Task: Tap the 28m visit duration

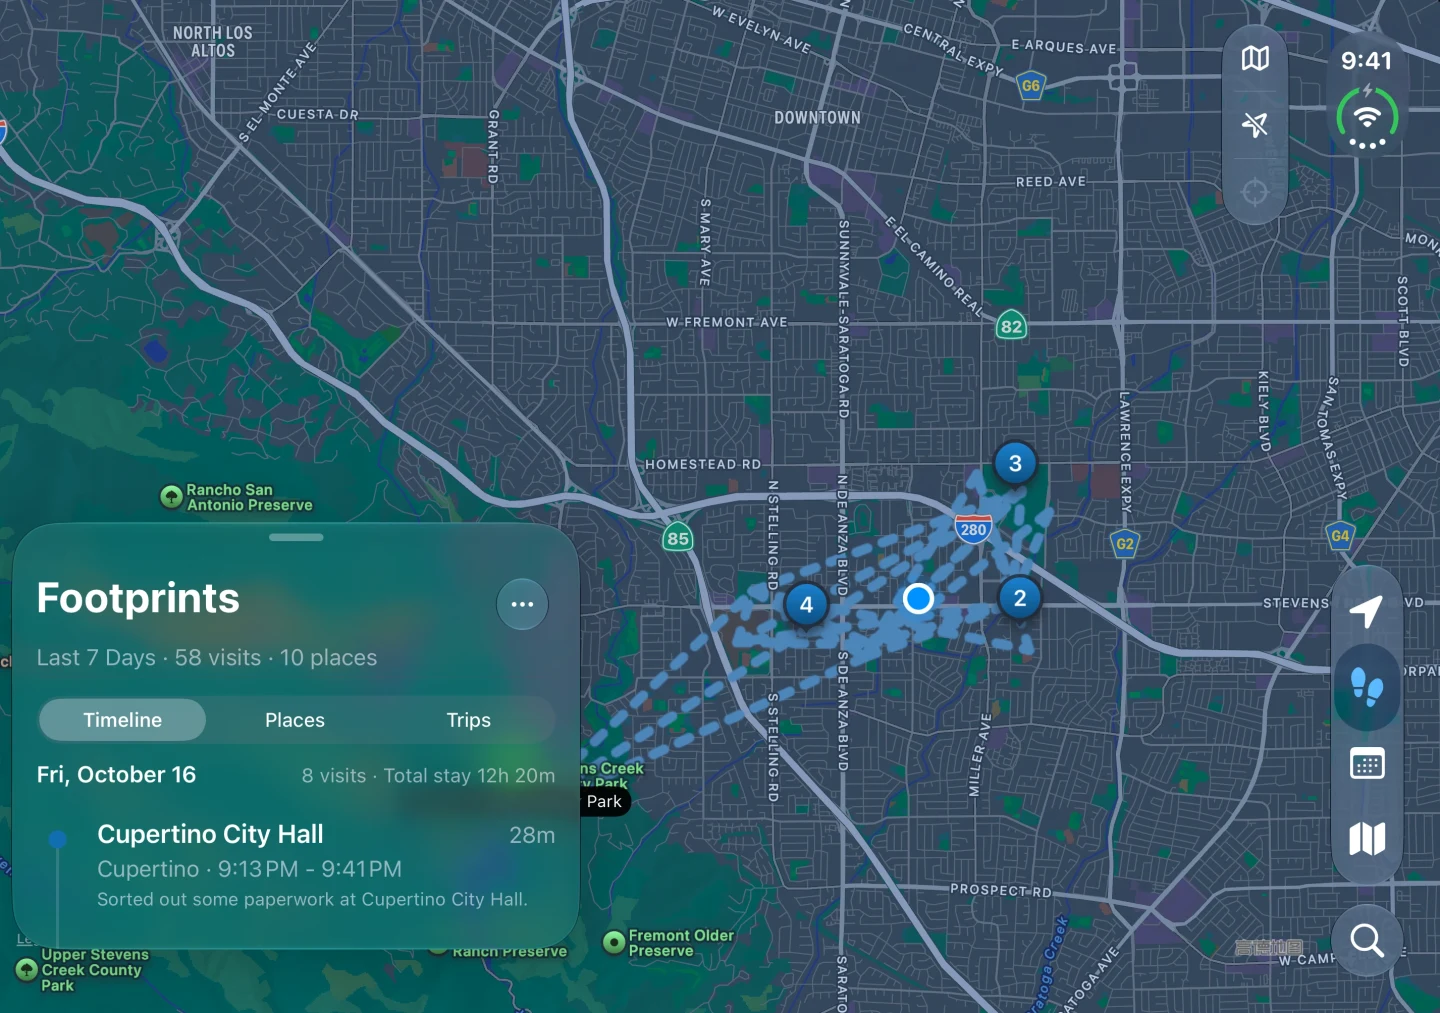Action: click(532, 835)
